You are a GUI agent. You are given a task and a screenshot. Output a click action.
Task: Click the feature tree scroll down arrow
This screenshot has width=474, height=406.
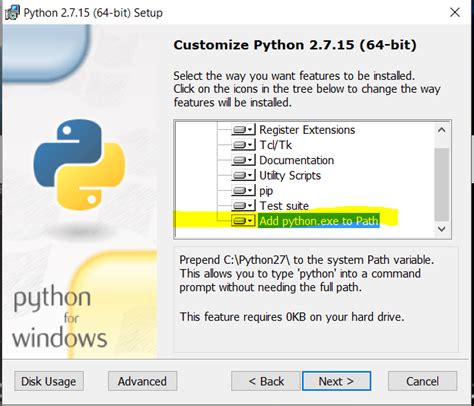point(442,229)
